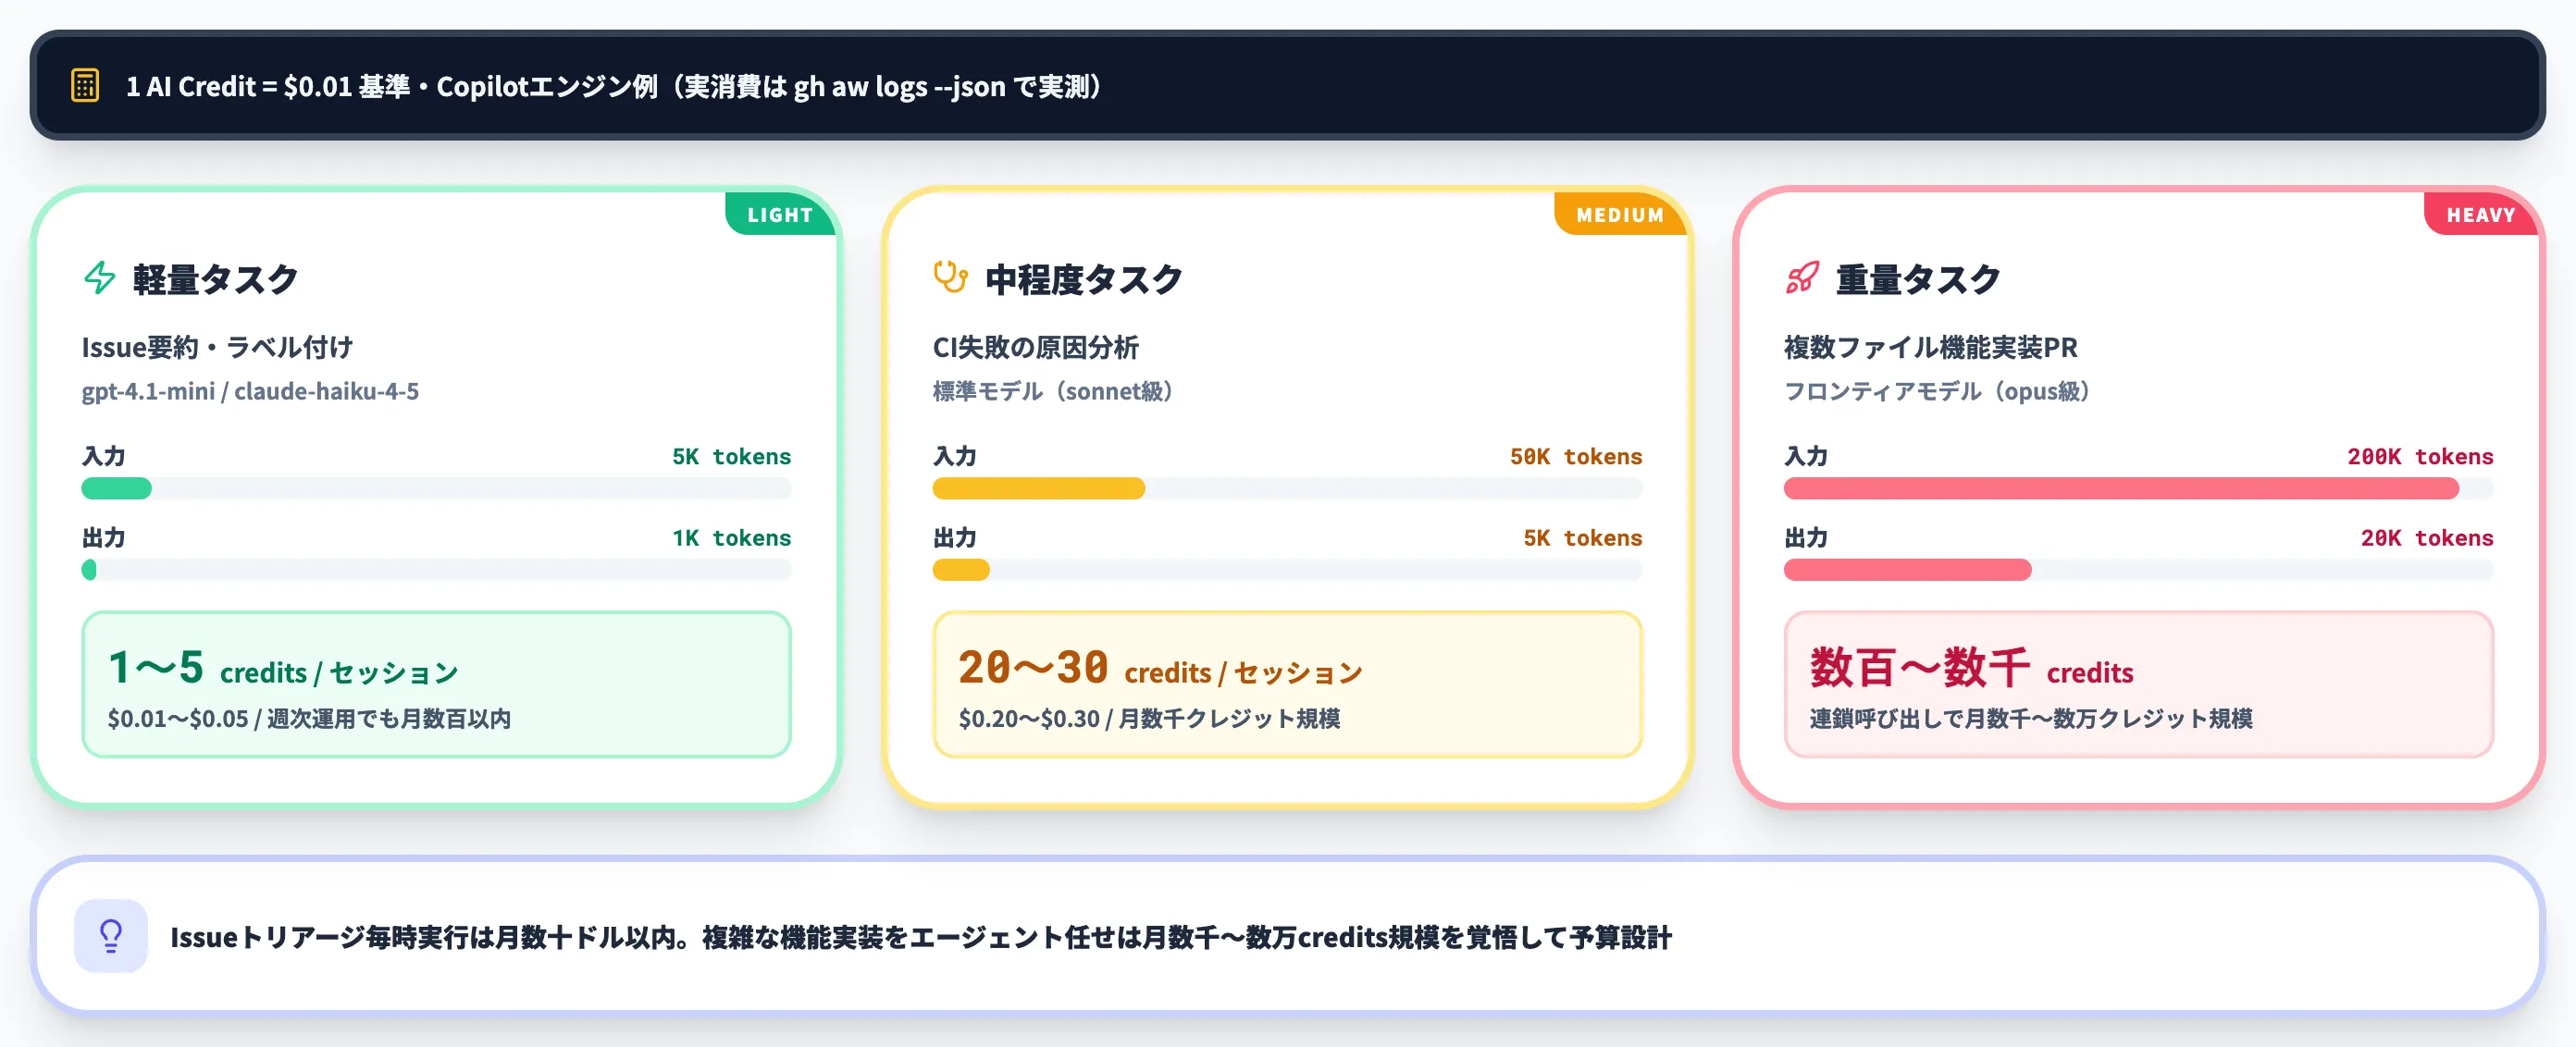This screenshot has width=2576, height=1047.
Task: Click the 50K tokens input bar in medium card
Action: (1287, 488)
